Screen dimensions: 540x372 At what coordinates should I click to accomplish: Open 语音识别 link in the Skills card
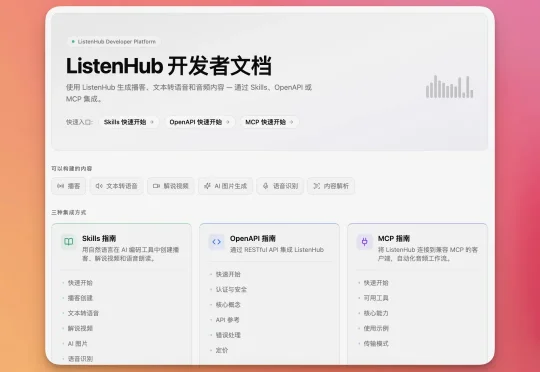pos(80,359)
